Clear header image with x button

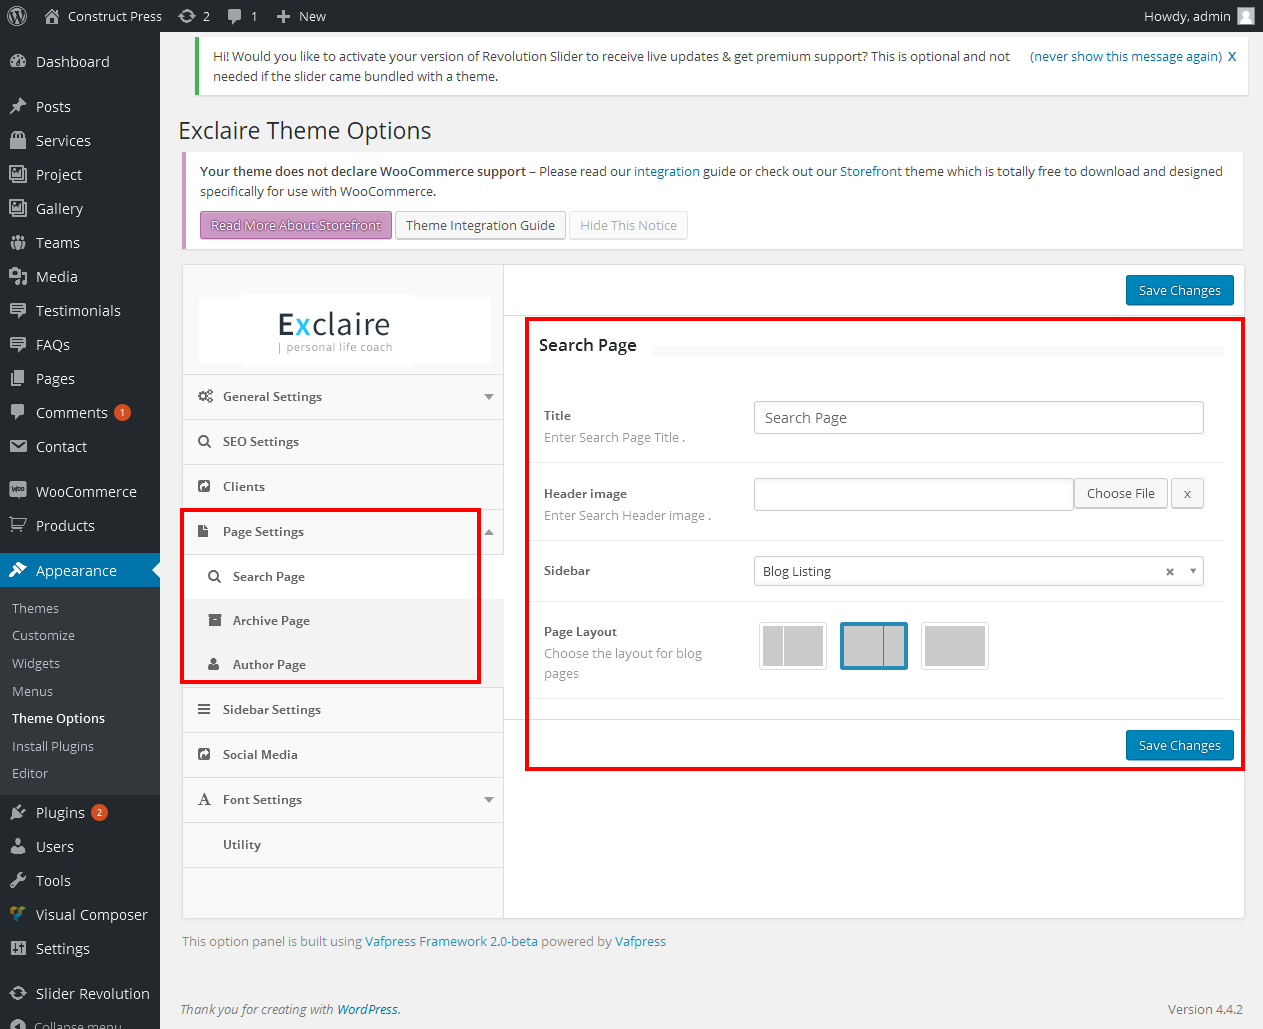[x=1187, y=493]
